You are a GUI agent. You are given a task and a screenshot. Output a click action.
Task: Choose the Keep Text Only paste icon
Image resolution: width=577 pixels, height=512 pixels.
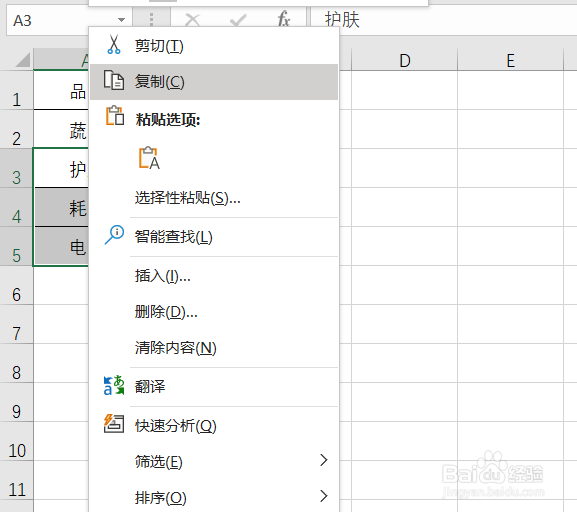[149, 158]
